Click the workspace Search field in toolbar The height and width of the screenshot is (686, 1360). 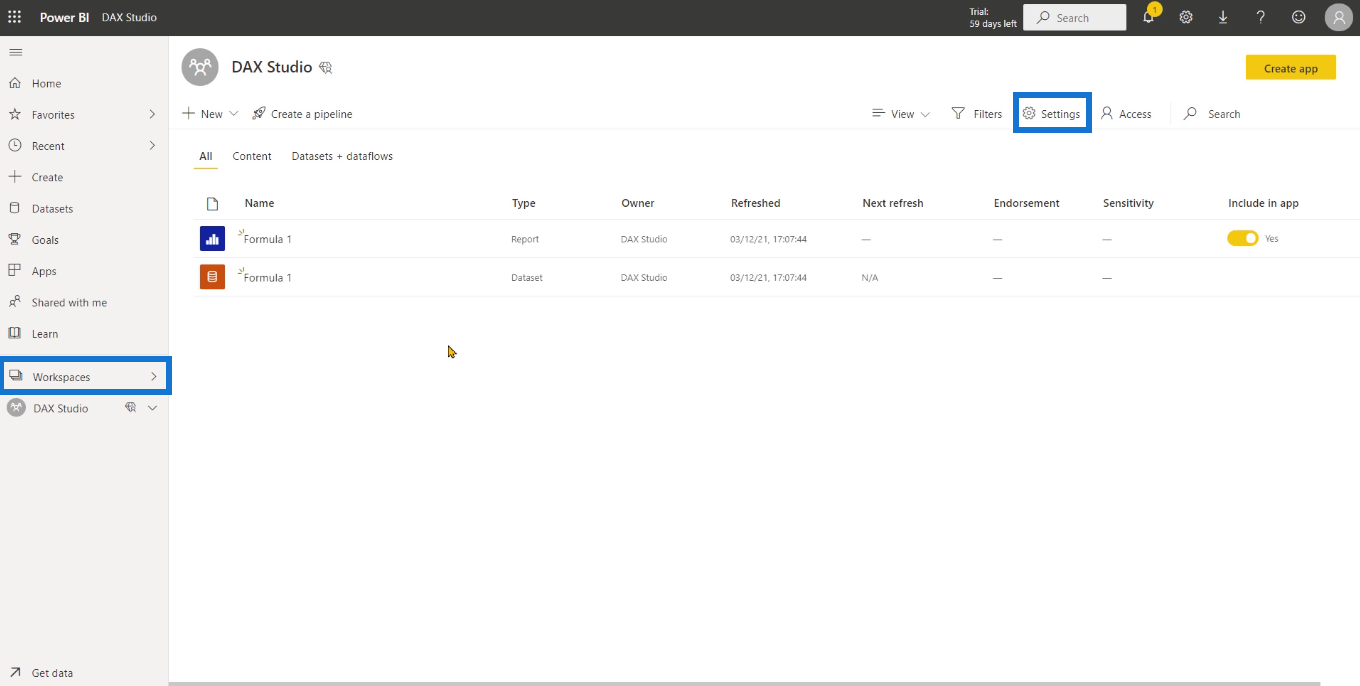(1213, 114)
